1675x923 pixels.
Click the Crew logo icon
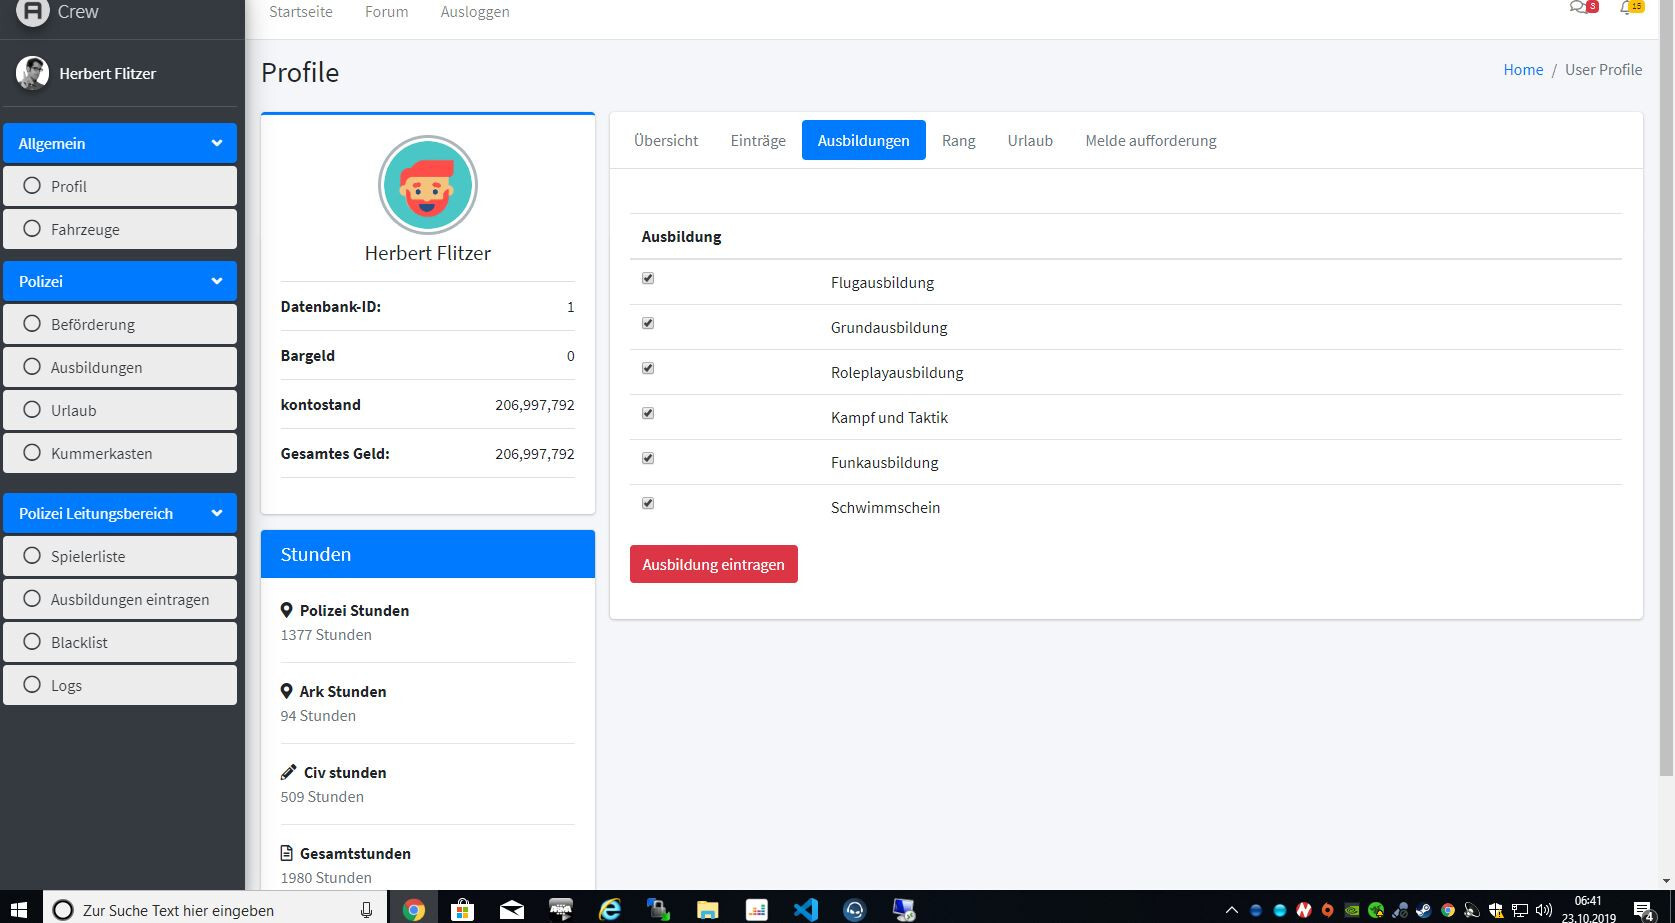point(33,11)
